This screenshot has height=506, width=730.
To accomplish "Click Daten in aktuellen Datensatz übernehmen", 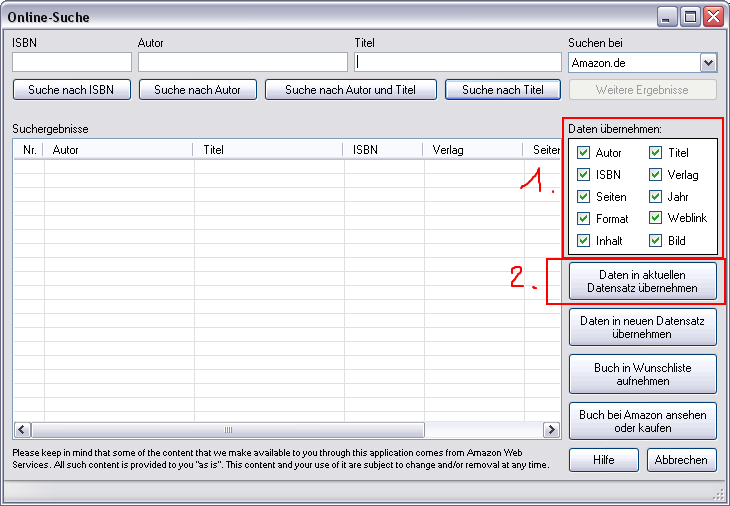I will [642, 281].
